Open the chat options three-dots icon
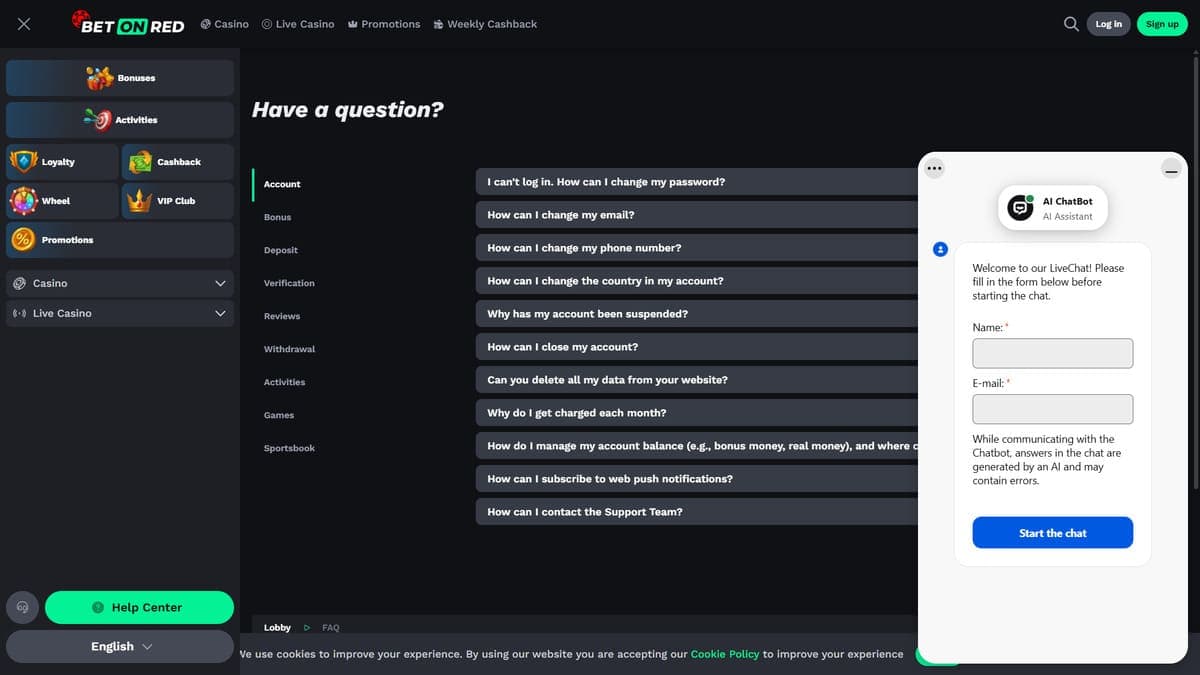Image resolution: width=1200 pixels, height=675 pixels. click(x=935, y=169)
